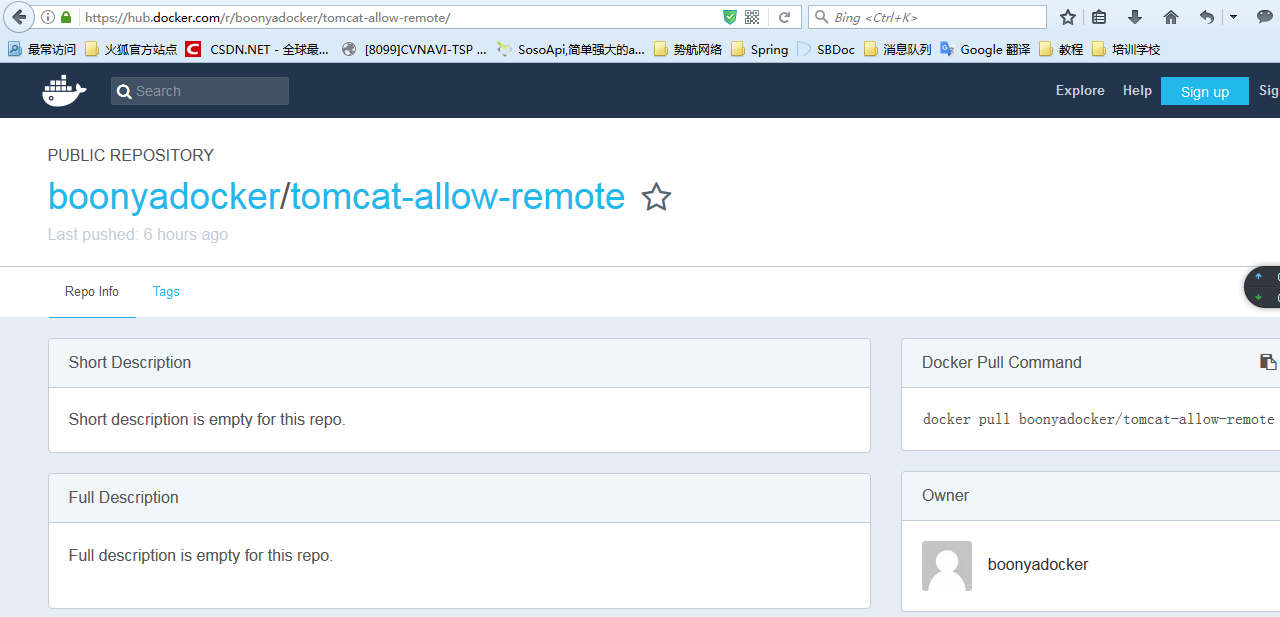Image resolution: width=1280 pixels, height=617 pixels.
Task: Click the browser back arrow button
Action: tap(19, 17)
